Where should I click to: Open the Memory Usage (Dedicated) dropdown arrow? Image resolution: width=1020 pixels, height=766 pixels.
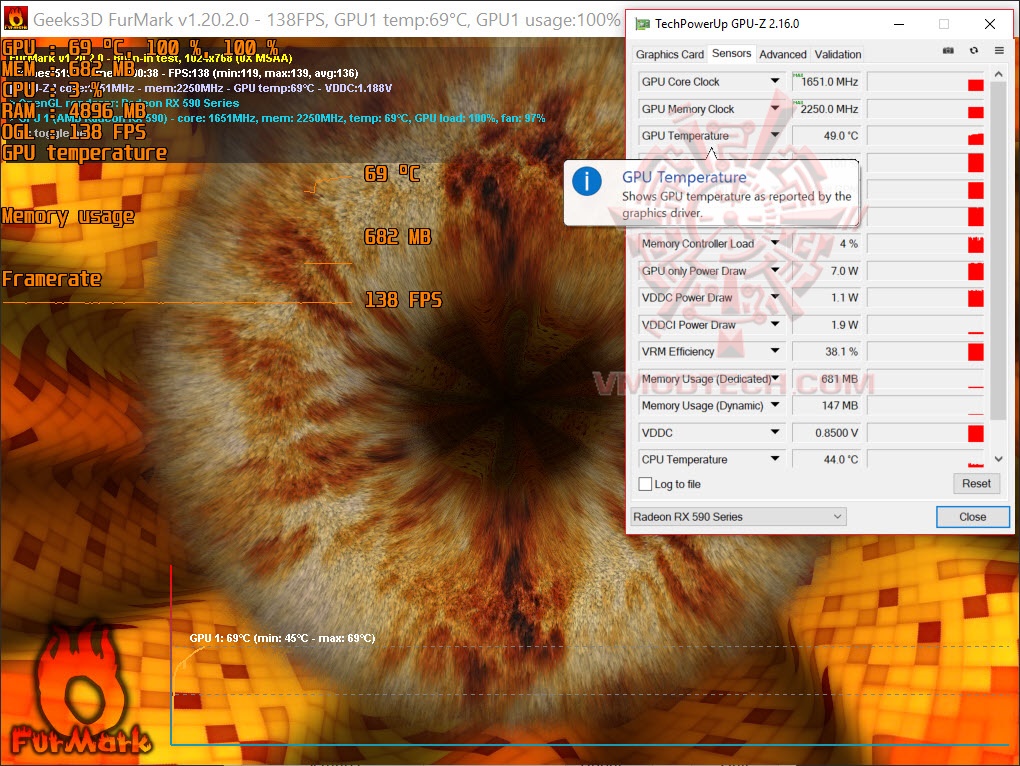[775, 378]
